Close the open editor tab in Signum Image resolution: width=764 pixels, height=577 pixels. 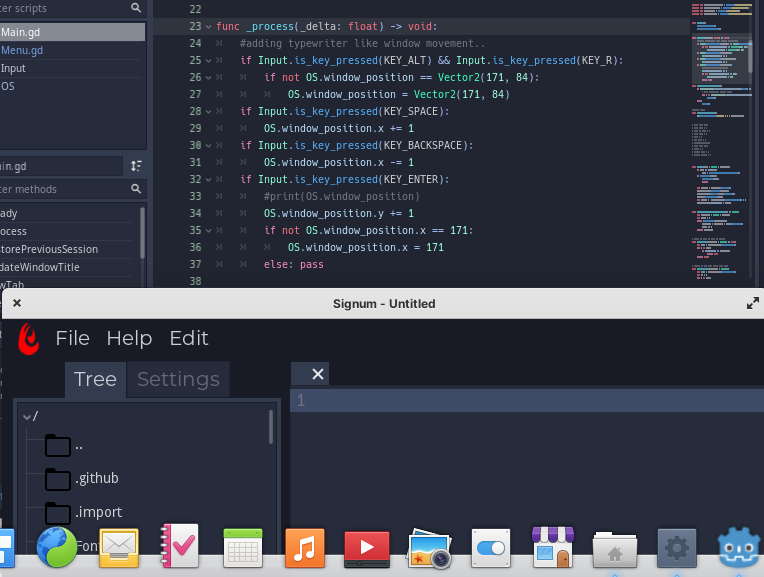pyautogui.click(x=317, y=374)
